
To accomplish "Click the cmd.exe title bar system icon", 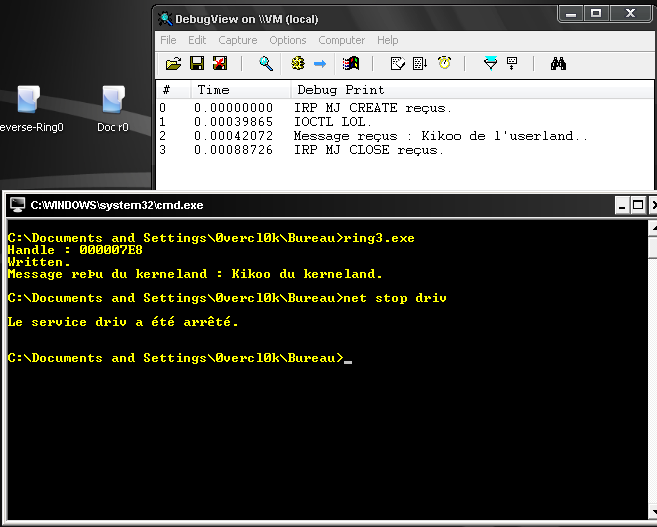I will (x=17, y=205).
